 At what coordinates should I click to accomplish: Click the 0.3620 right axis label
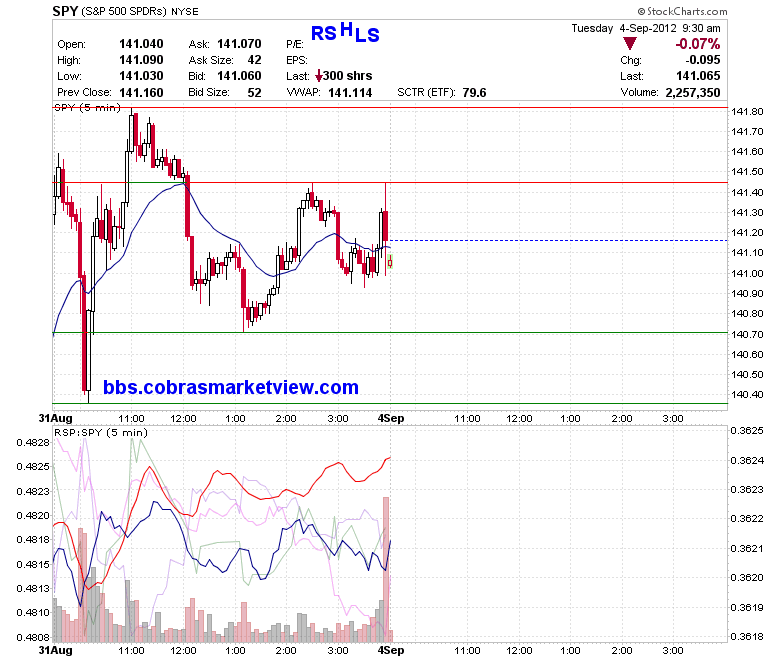pos(747,577)
